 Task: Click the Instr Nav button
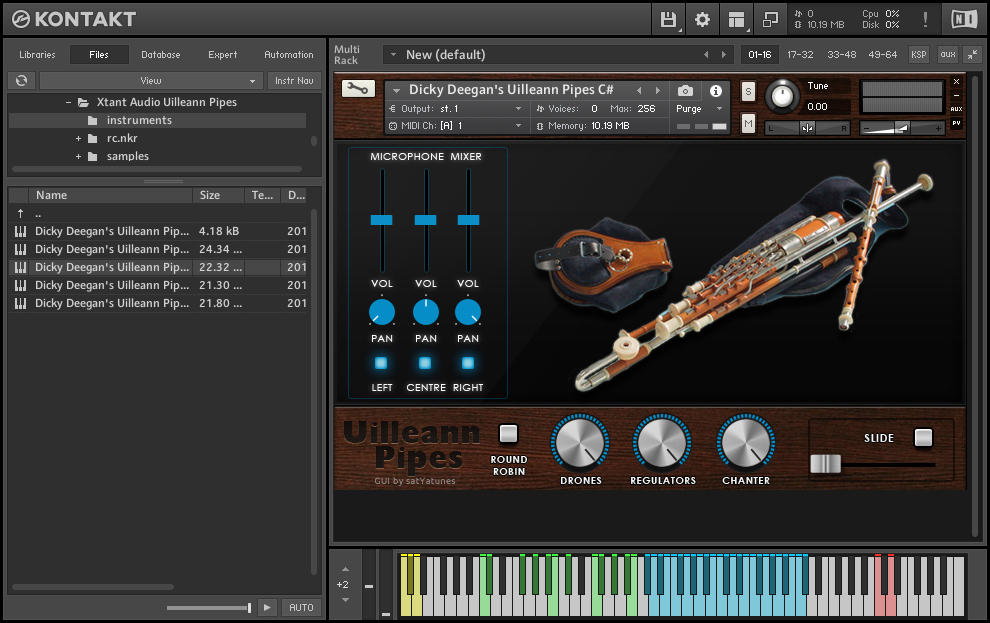coord(293,80)
